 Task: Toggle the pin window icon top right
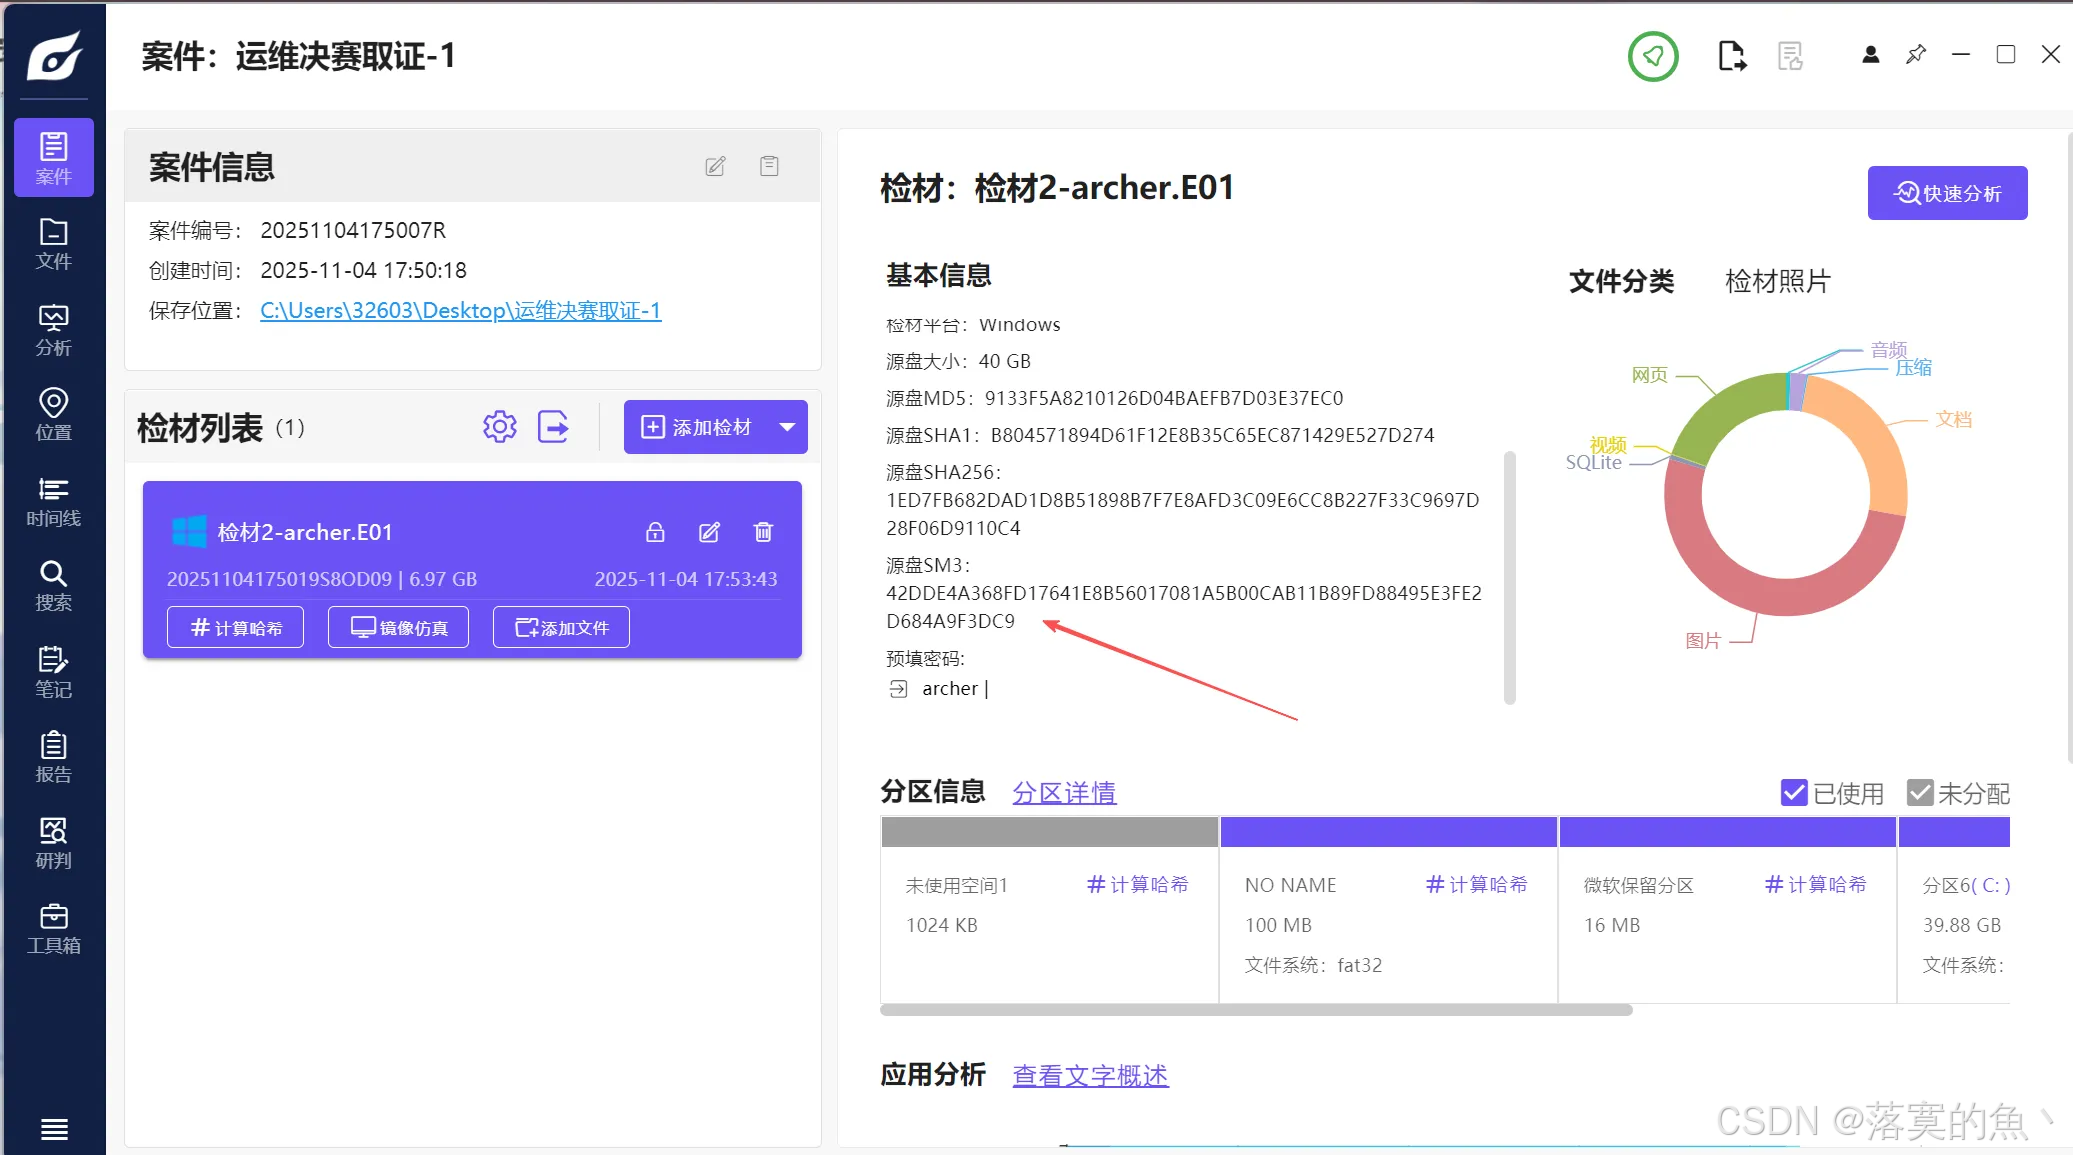click(x=1916, y=54)
